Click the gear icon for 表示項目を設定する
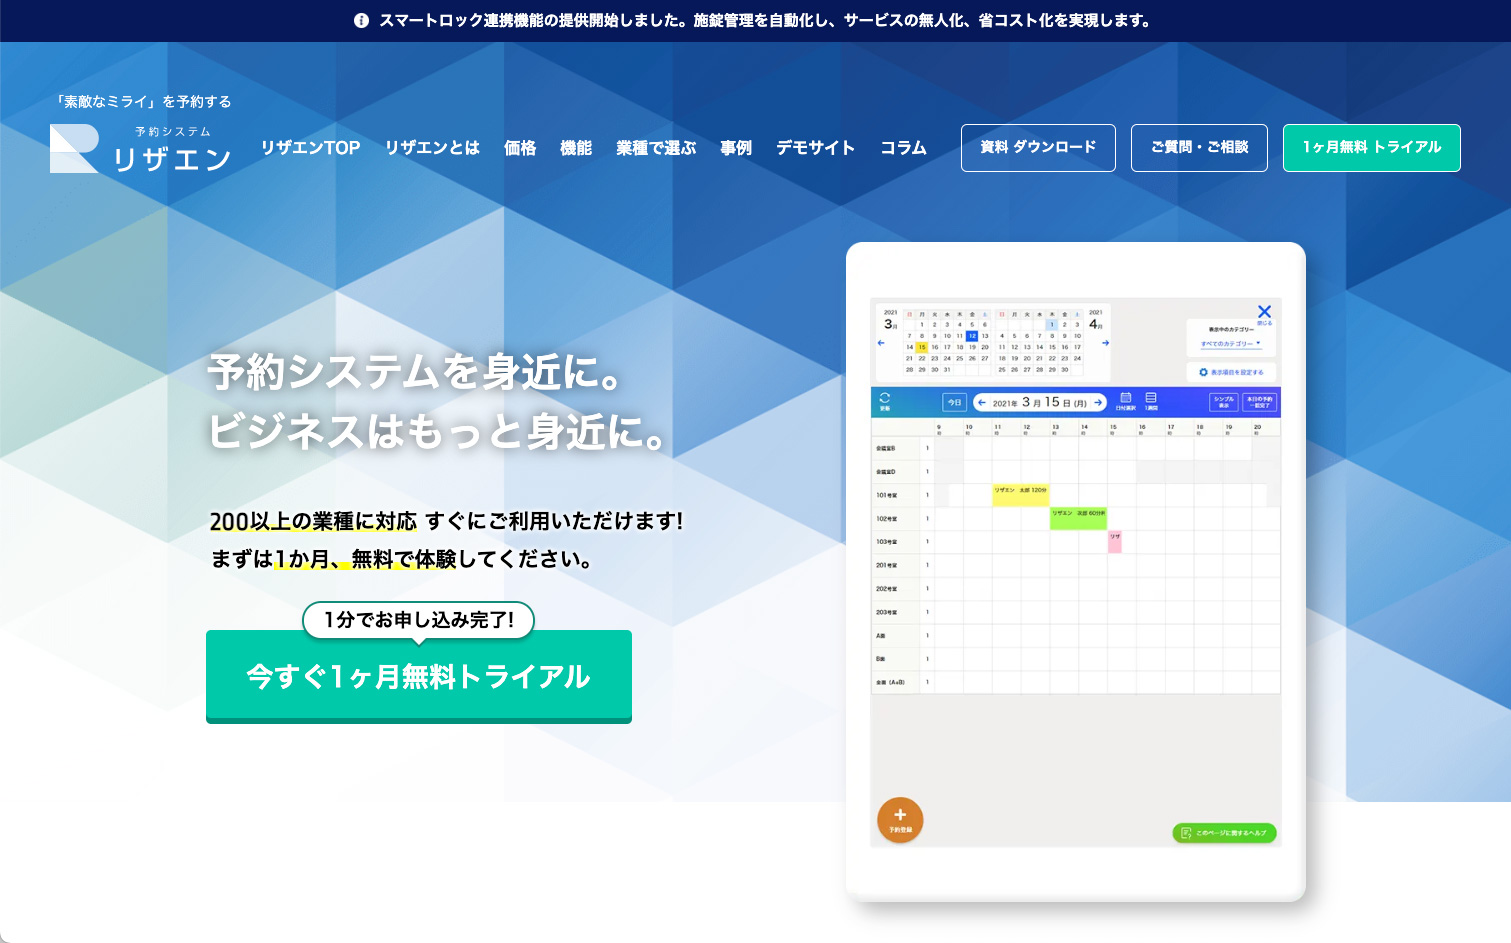 (1203, 372)
